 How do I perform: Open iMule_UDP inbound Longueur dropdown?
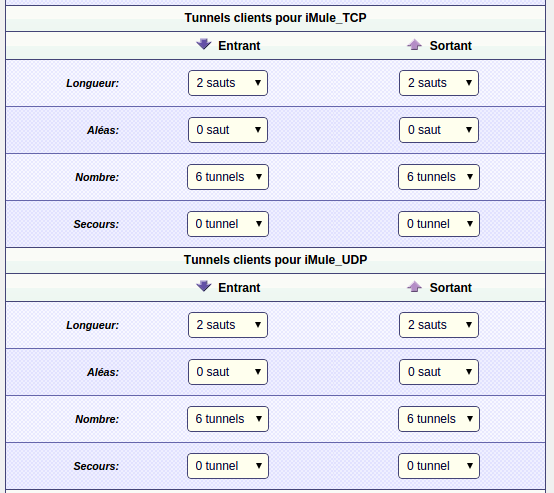(228, 325)
